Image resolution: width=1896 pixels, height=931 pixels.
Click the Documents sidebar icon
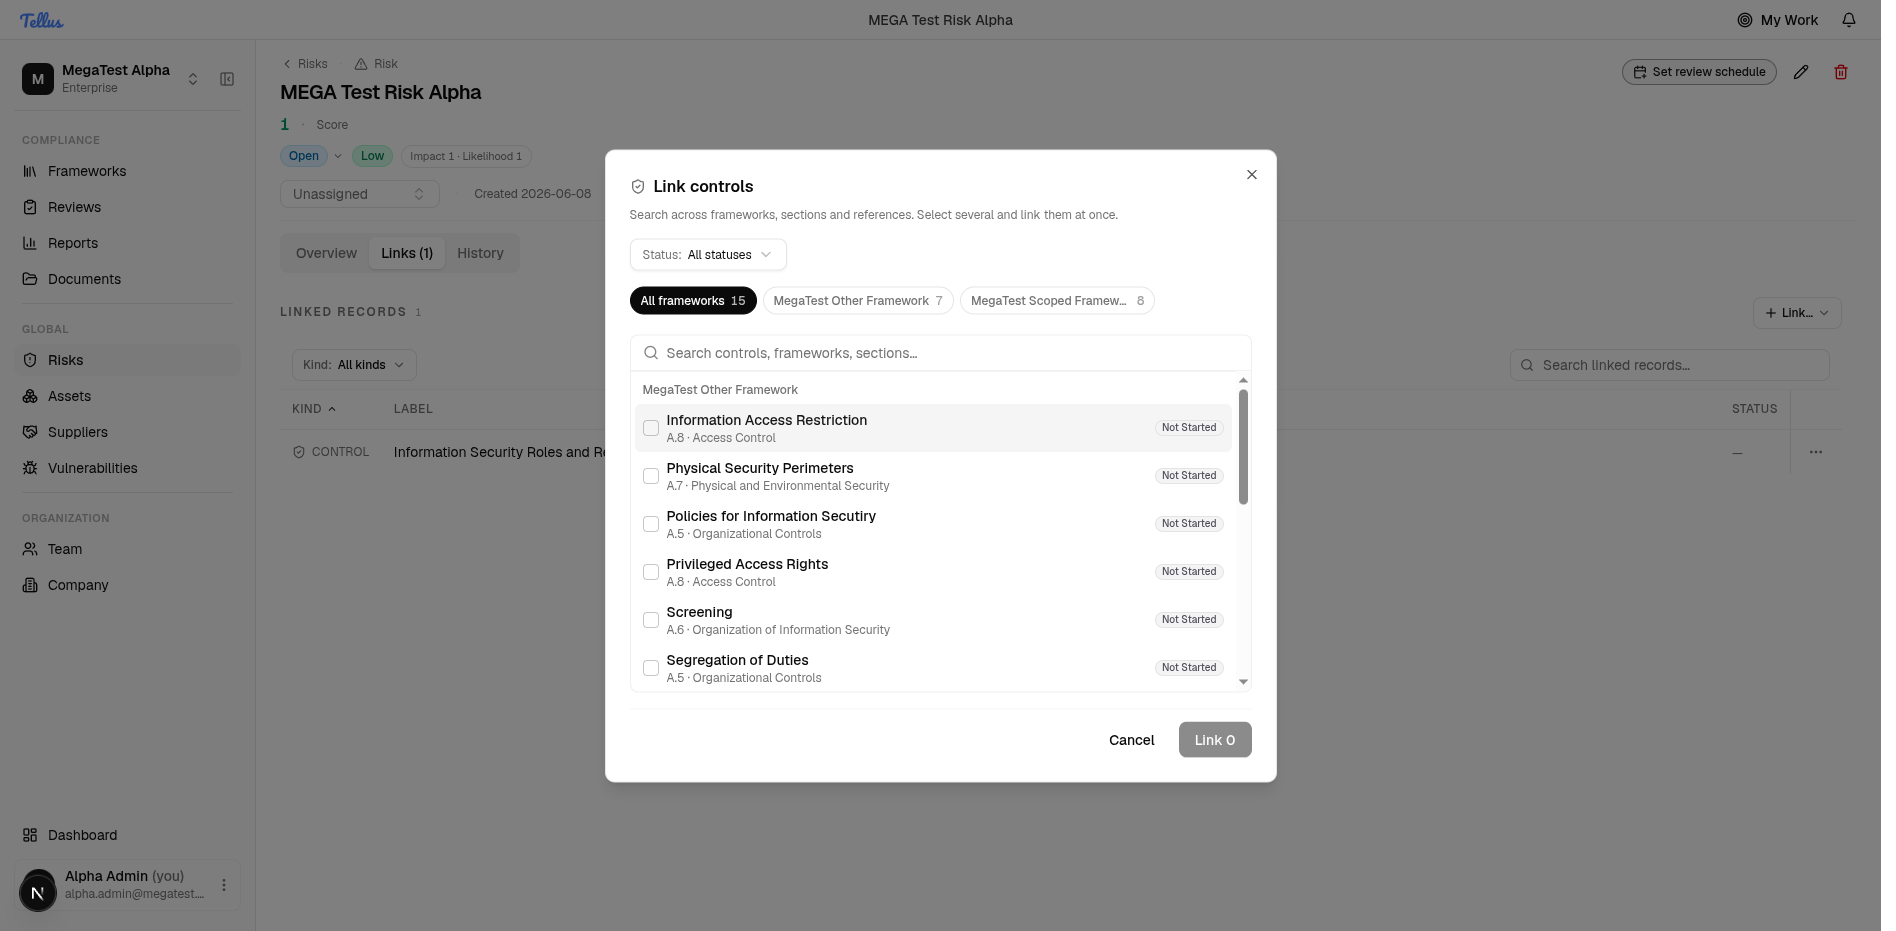[30, 279]
